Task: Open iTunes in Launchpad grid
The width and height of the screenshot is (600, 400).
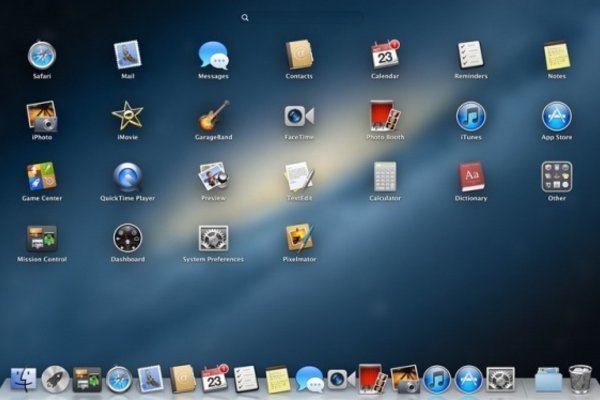Action: tap(471, 116)
